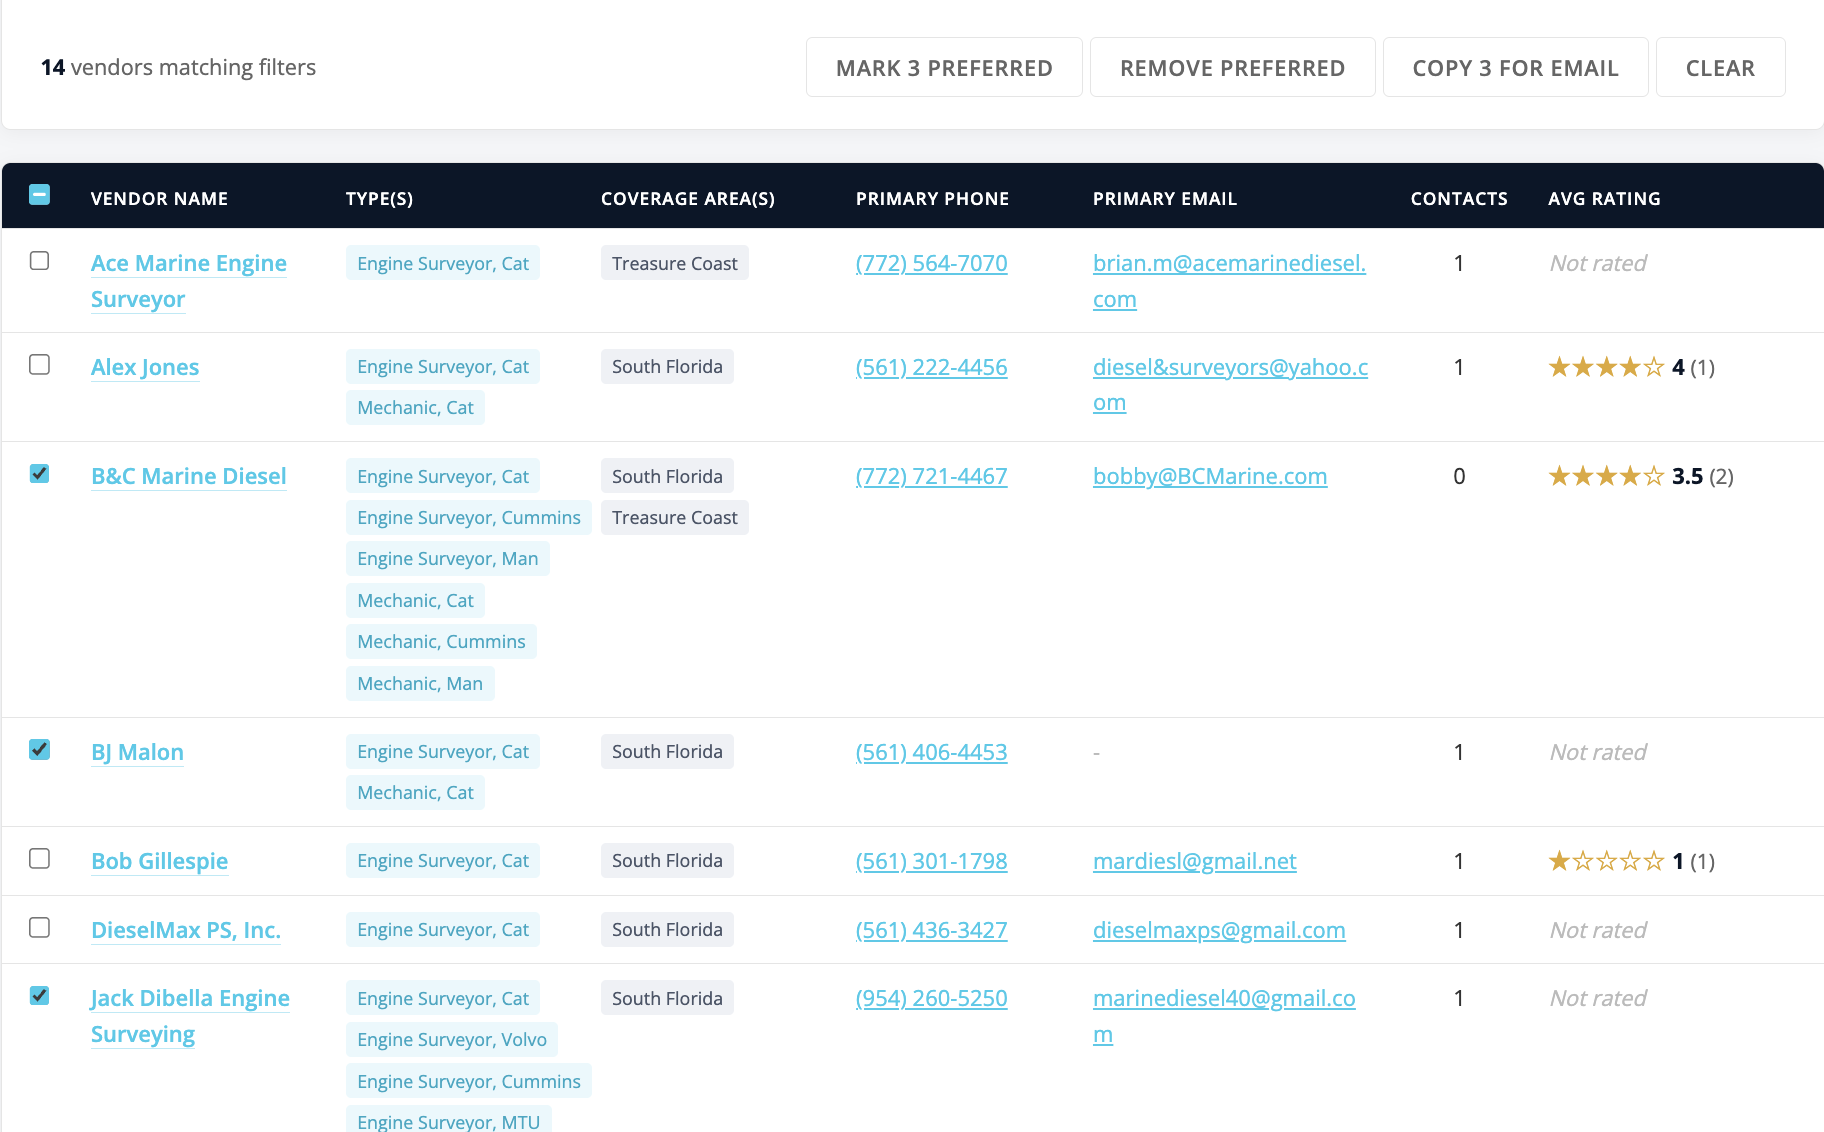Uncheck the BJ Malon row checkbox
The height and width of the screenshot is (1132, 1824).
coord(40,749)
